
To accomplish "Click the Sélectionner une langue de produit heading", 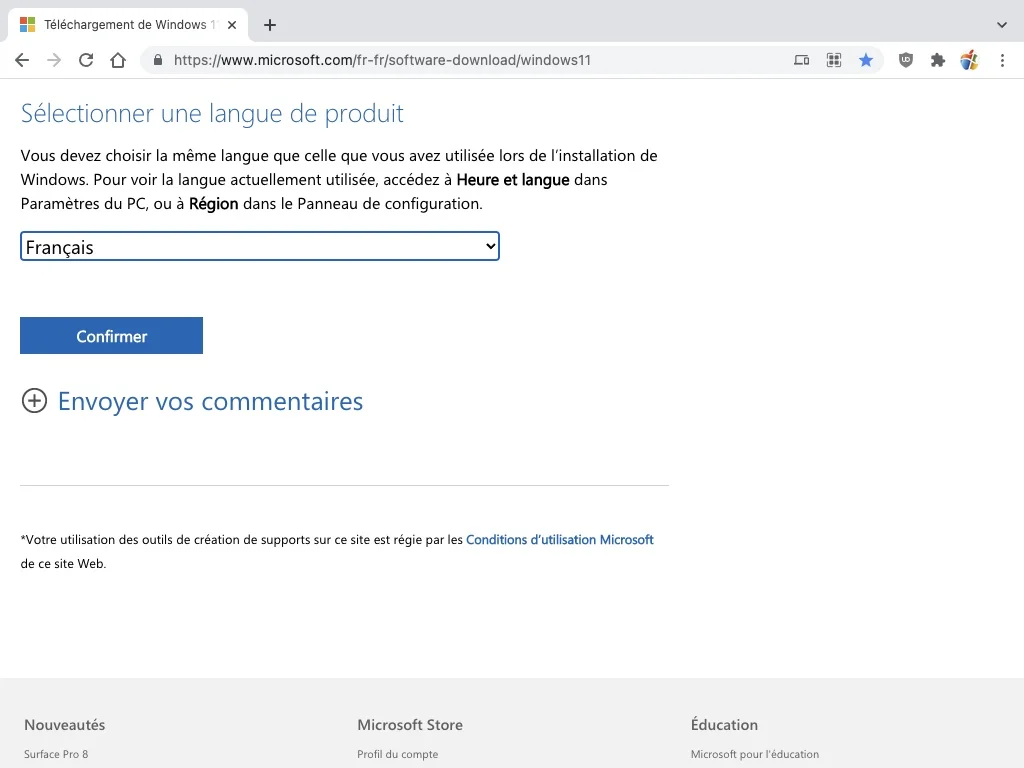I will pyautogui.click(x=212, y=114).
